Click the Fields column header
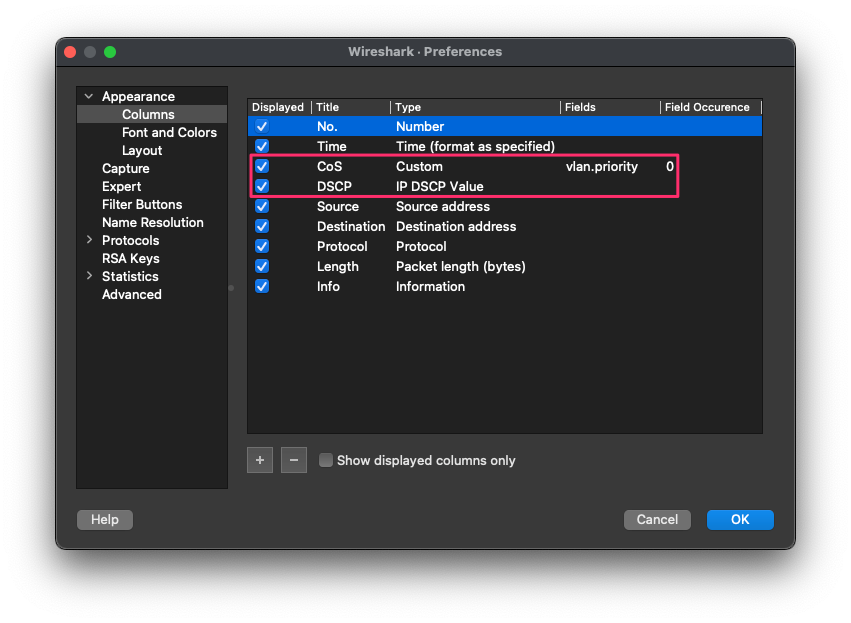851x623 pixels. pyautogui.click(x=610, y=107)
